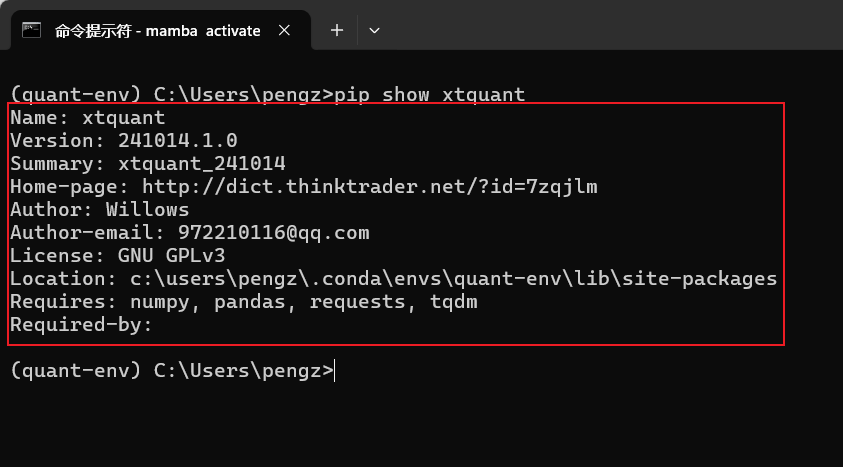
Task: Close the mamba activate tab
Action: pos(284,31)
